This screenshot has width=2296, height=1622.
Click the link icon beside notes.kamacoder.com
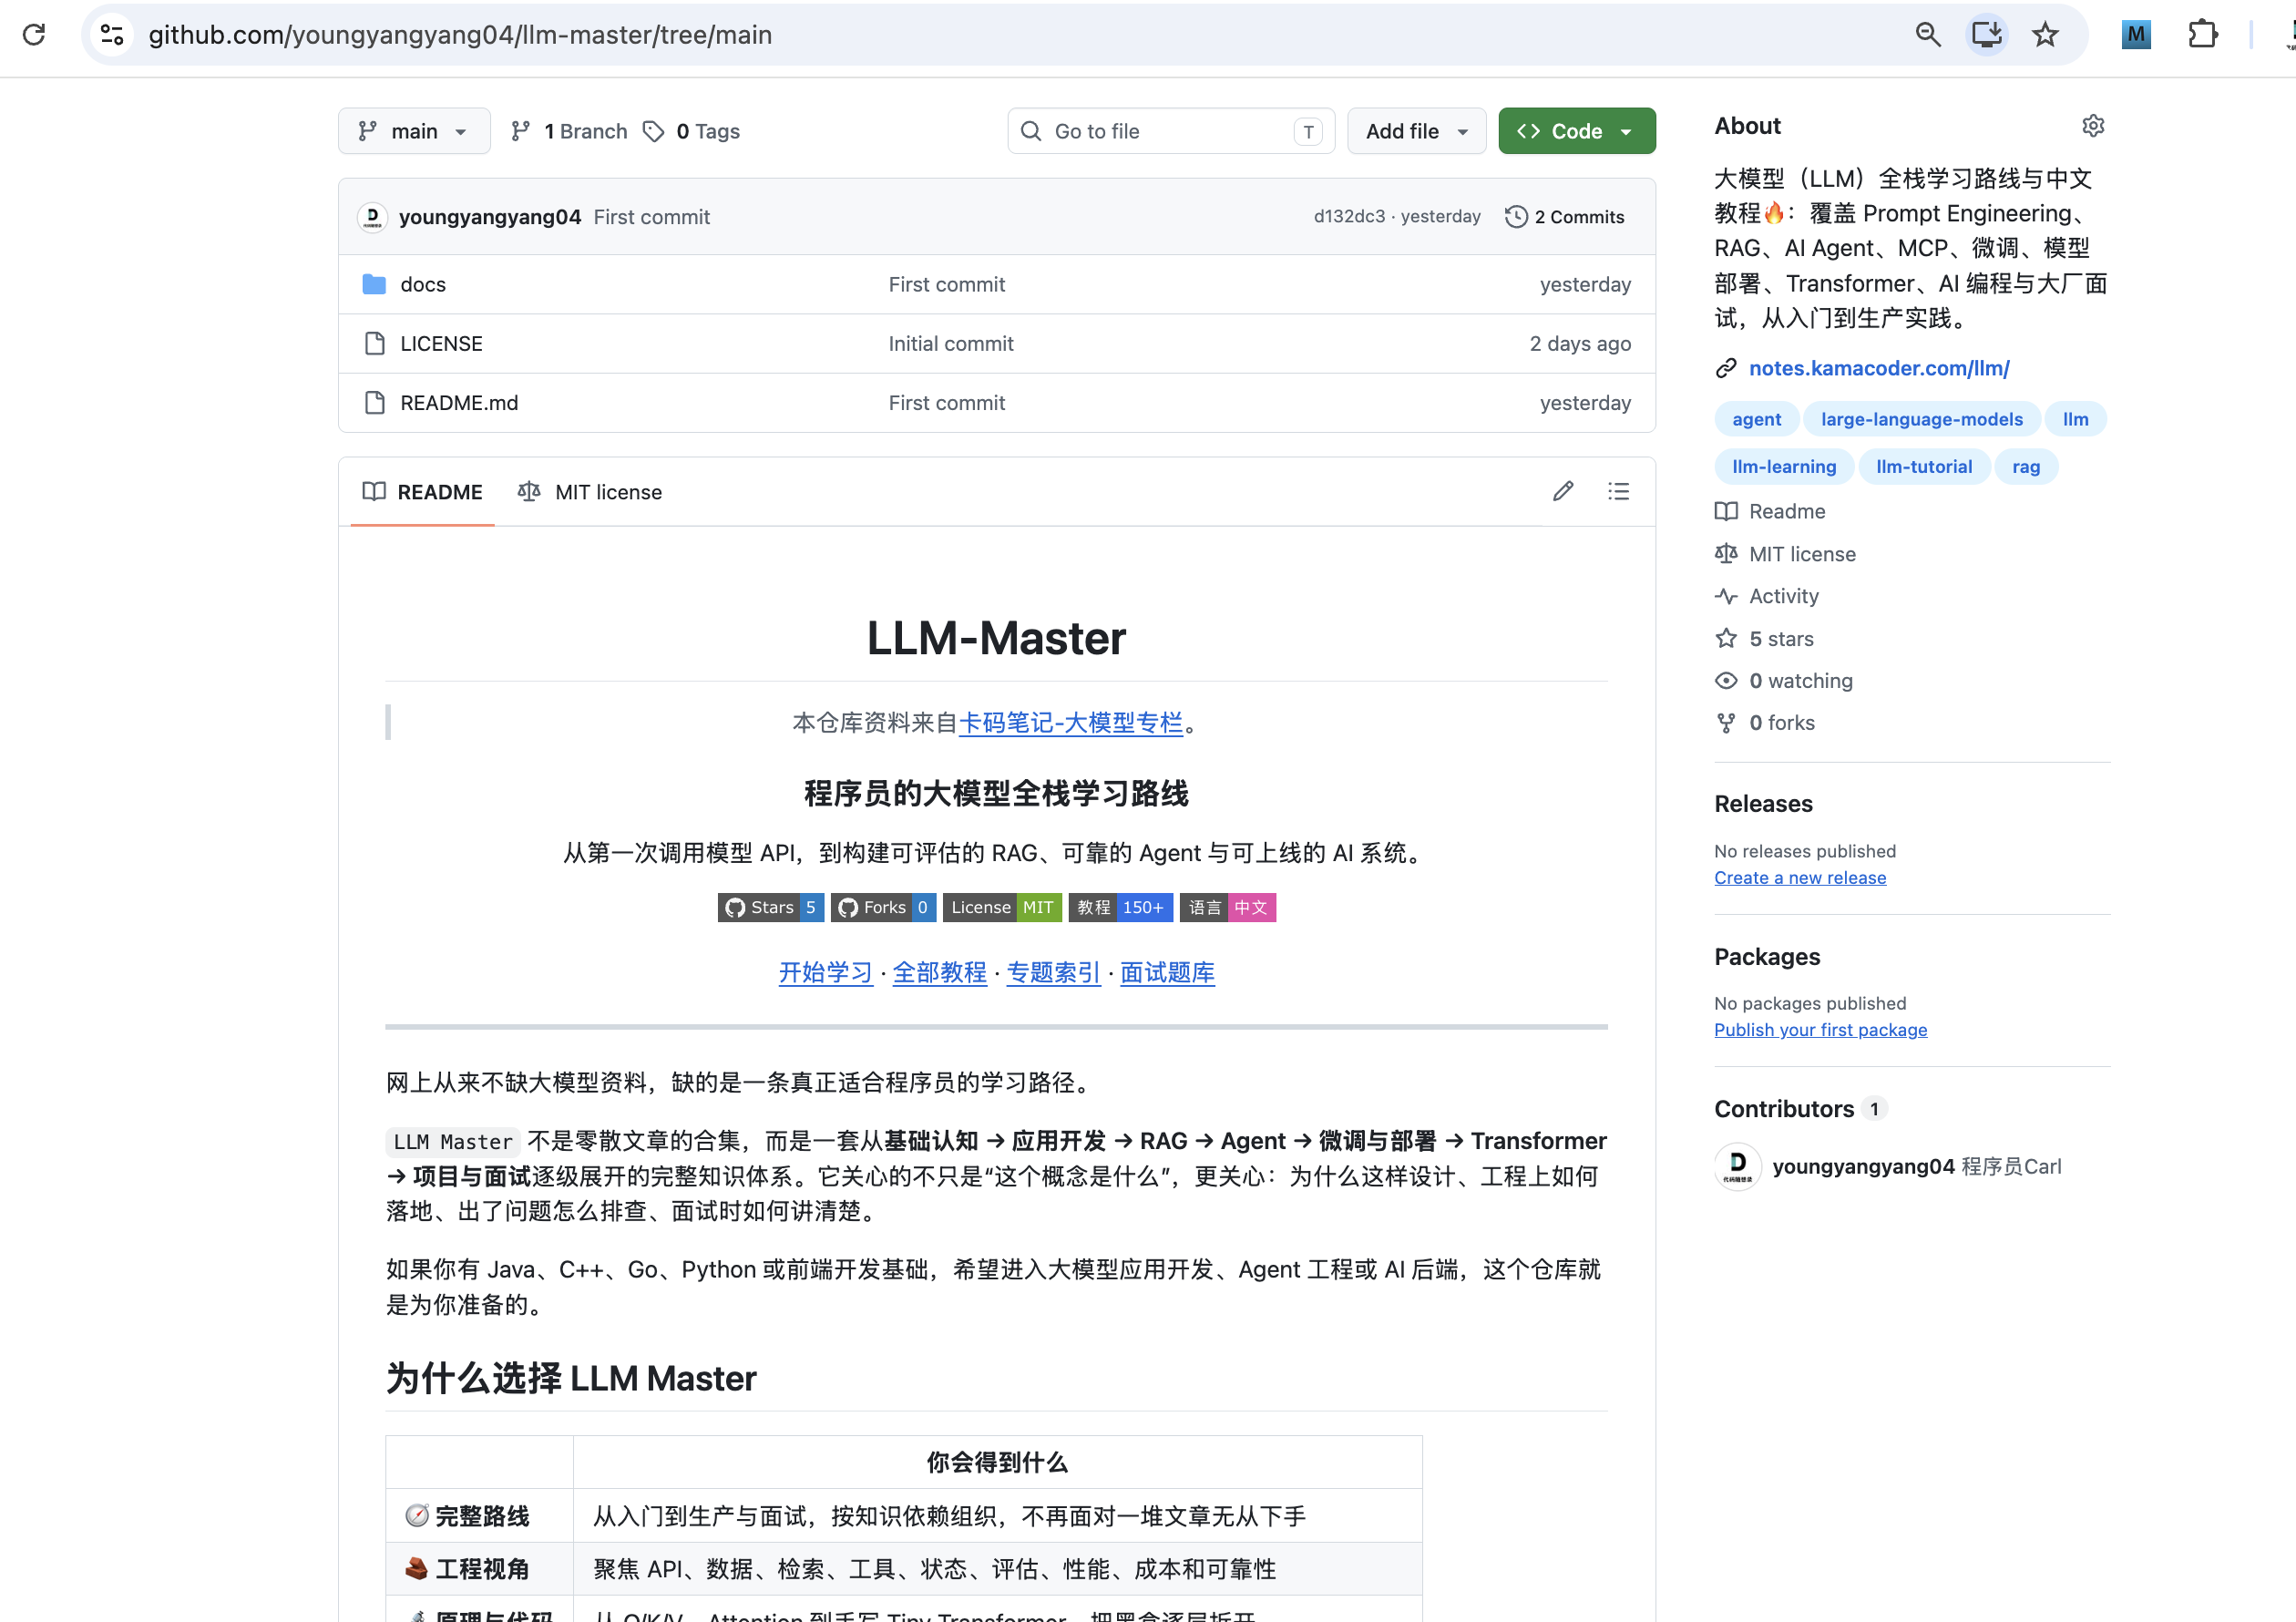1726,368
